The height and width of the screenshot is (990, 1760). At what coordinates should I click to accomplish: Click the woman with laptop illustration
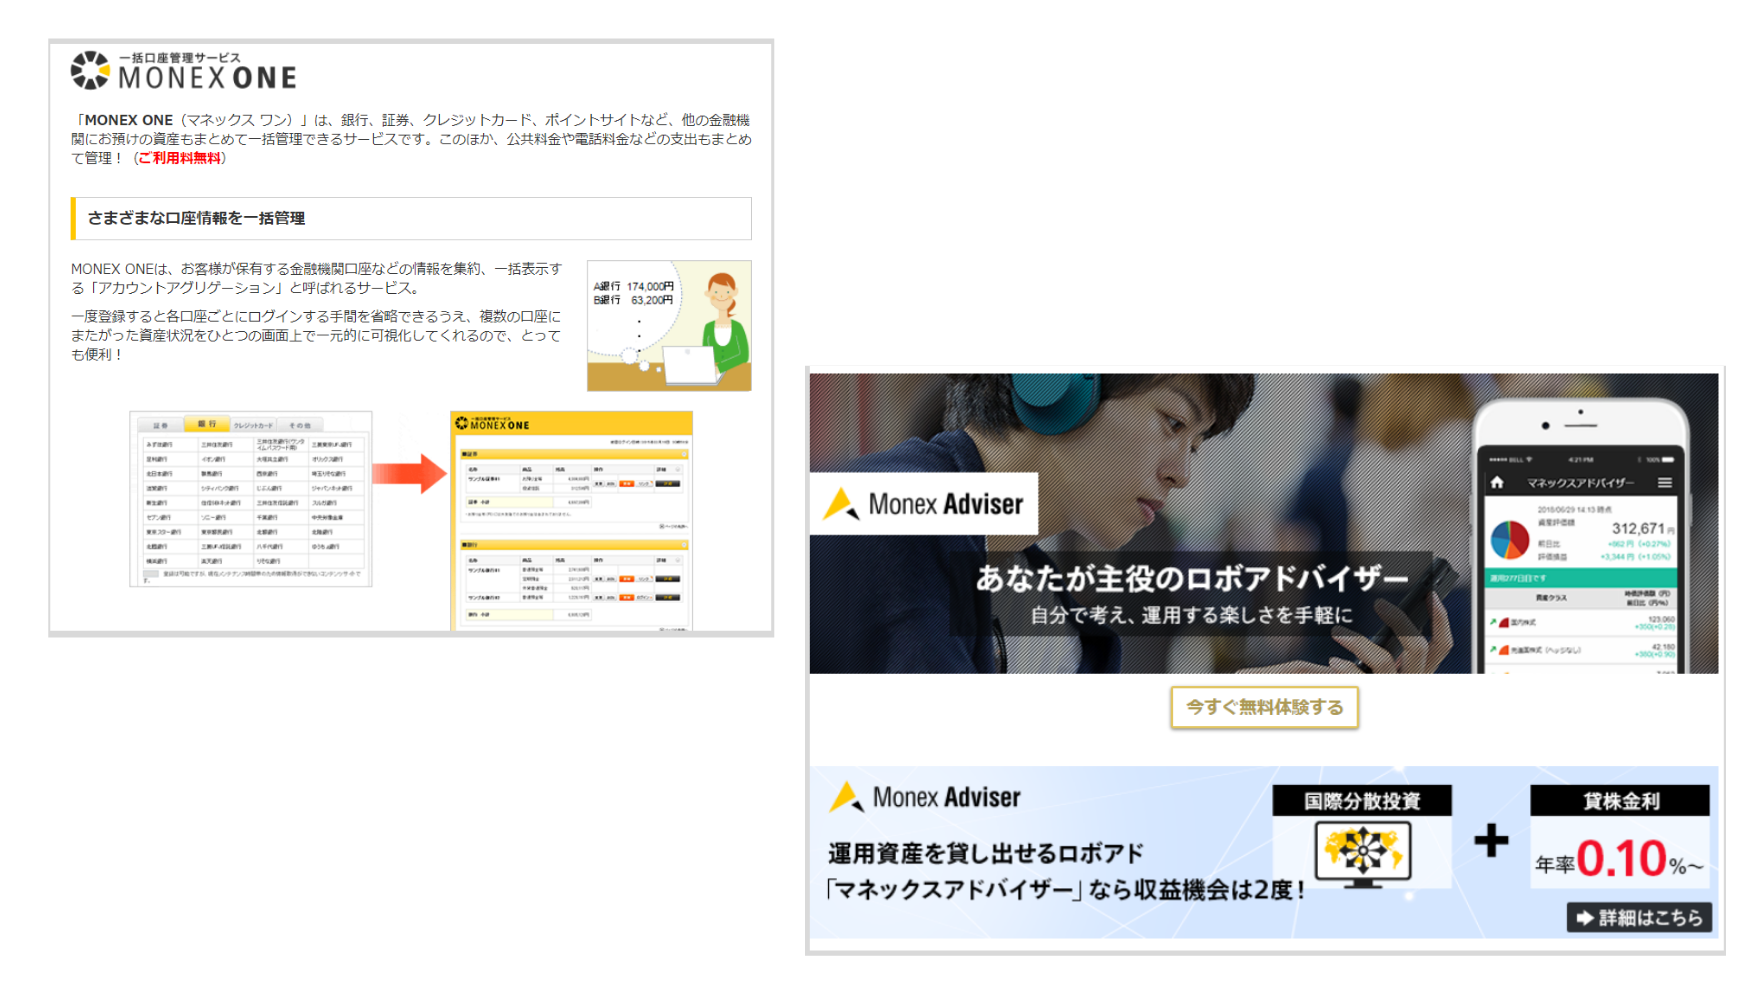[669, 325]
